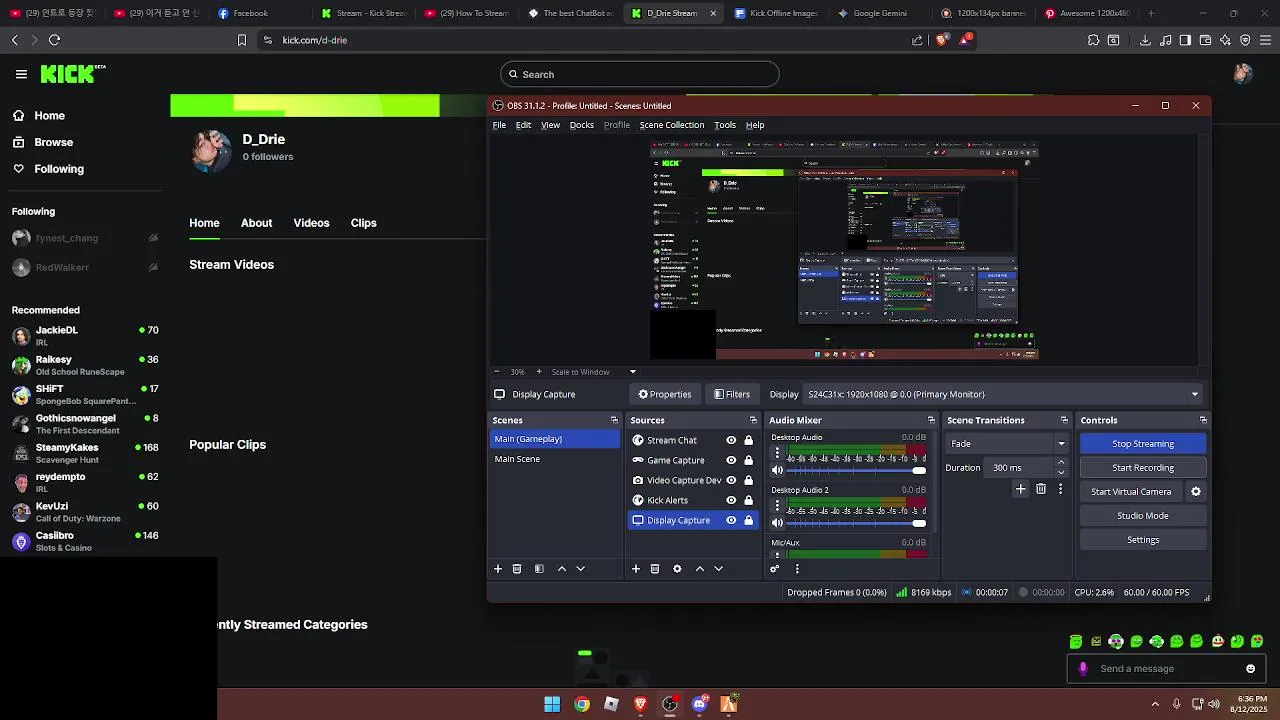Open the preview scaling dropdown arrow
Image resolution: width=1280 pixels, height=720 pixels.
pos(632,372)
